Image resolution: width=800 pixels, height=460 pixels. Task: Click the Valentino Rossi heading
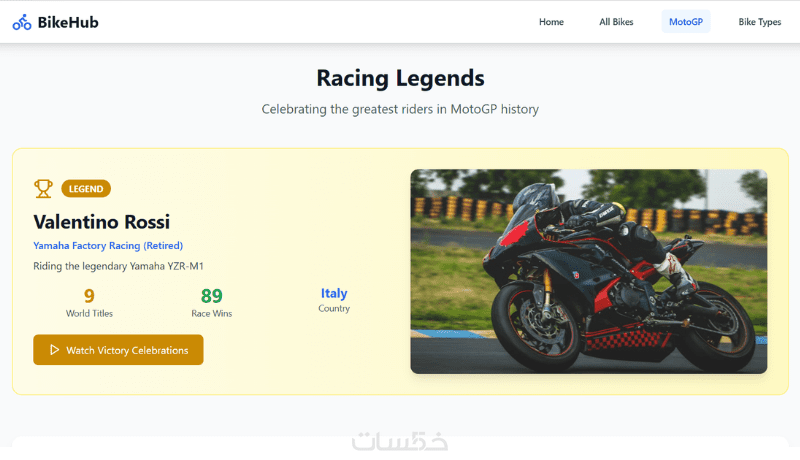tap(102, 222)
